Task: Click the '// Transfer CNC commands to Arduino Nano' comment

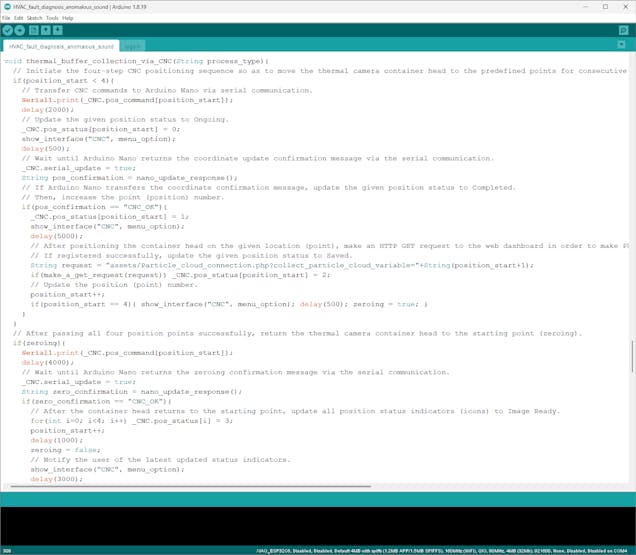Action: (167, 90)
